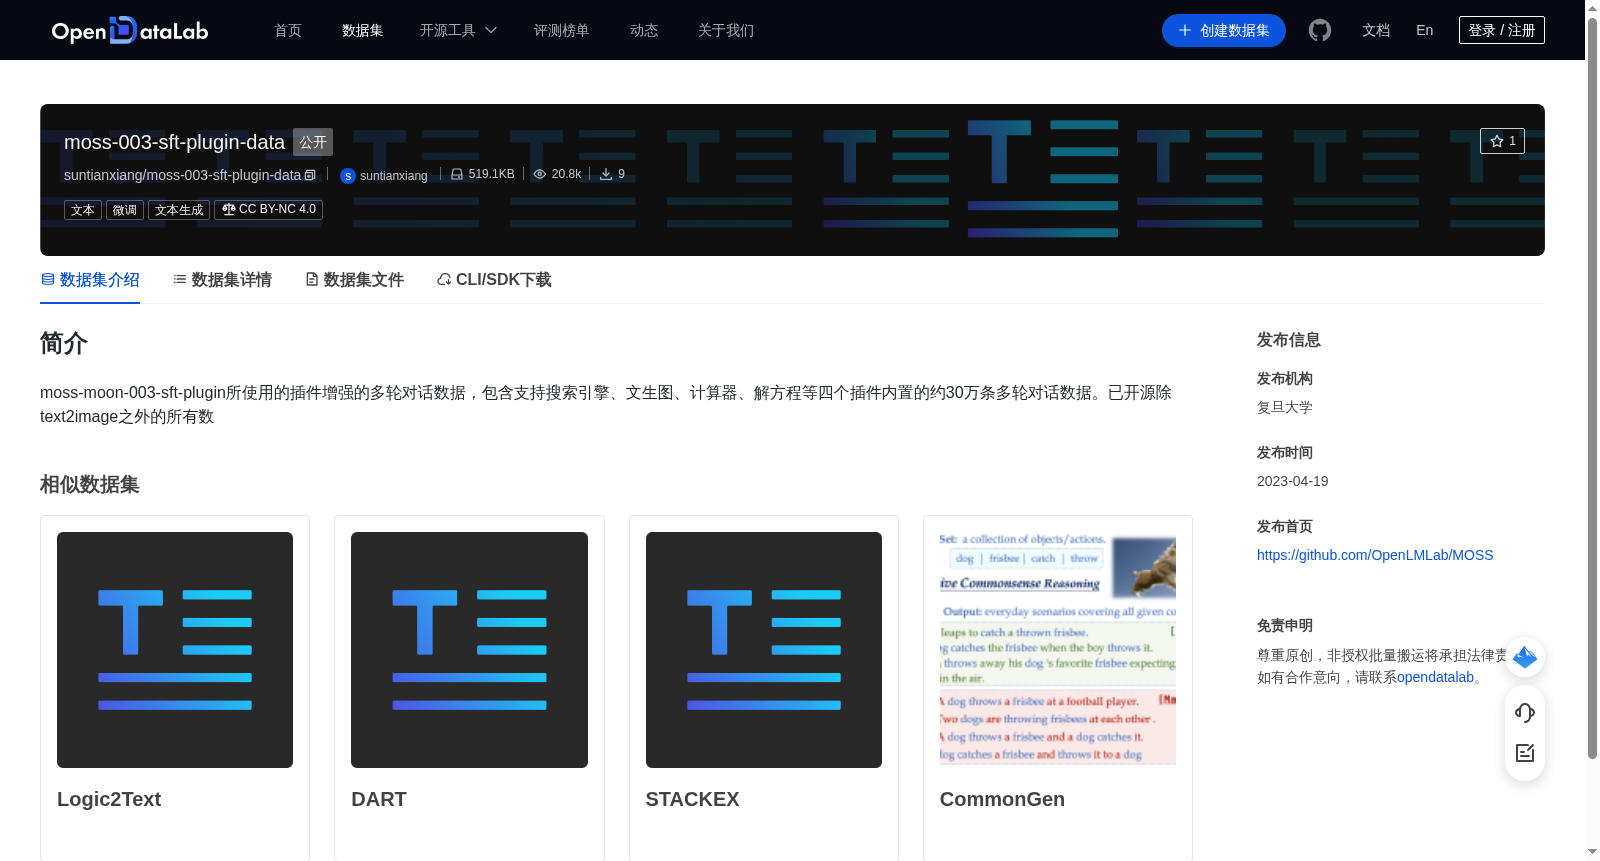This screenshot has height=861, width=1600.
Task: Copy the dataset path suntianxiang/moss-003-sft-plugin-data
Action: tap(310, 175)
